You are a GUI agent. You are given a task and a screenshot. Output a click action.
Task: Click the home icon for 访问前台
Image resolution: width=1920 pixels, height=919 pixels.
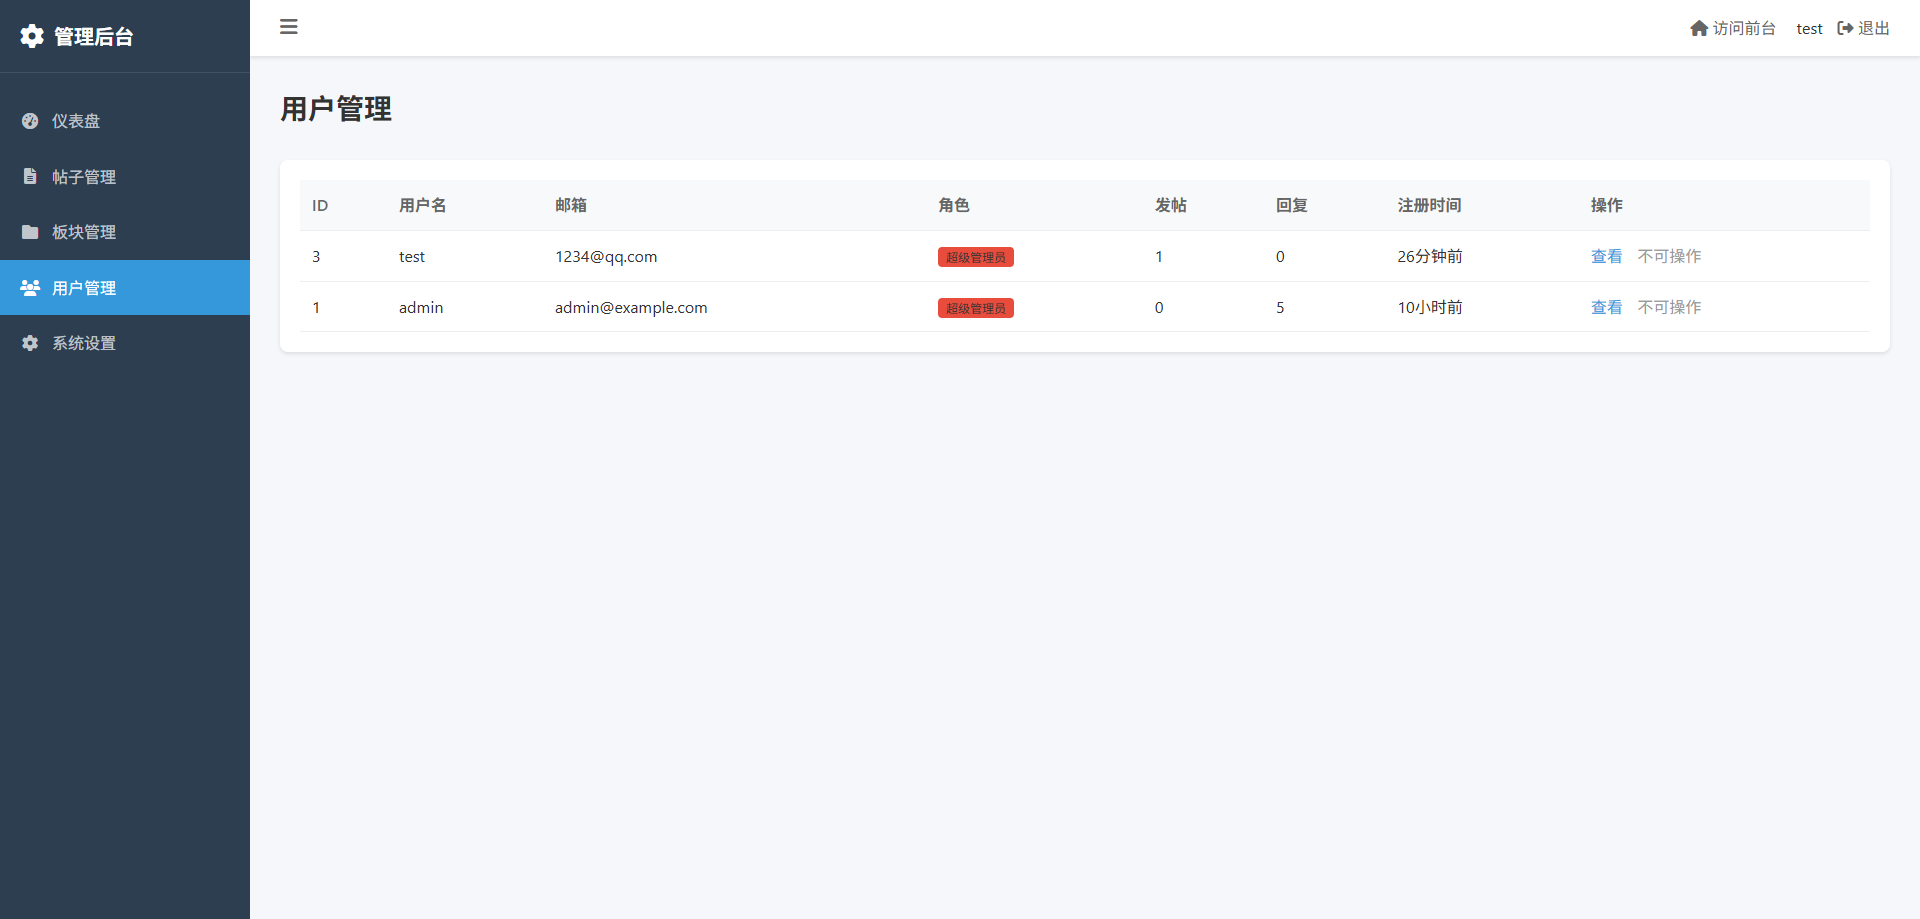1699,28
